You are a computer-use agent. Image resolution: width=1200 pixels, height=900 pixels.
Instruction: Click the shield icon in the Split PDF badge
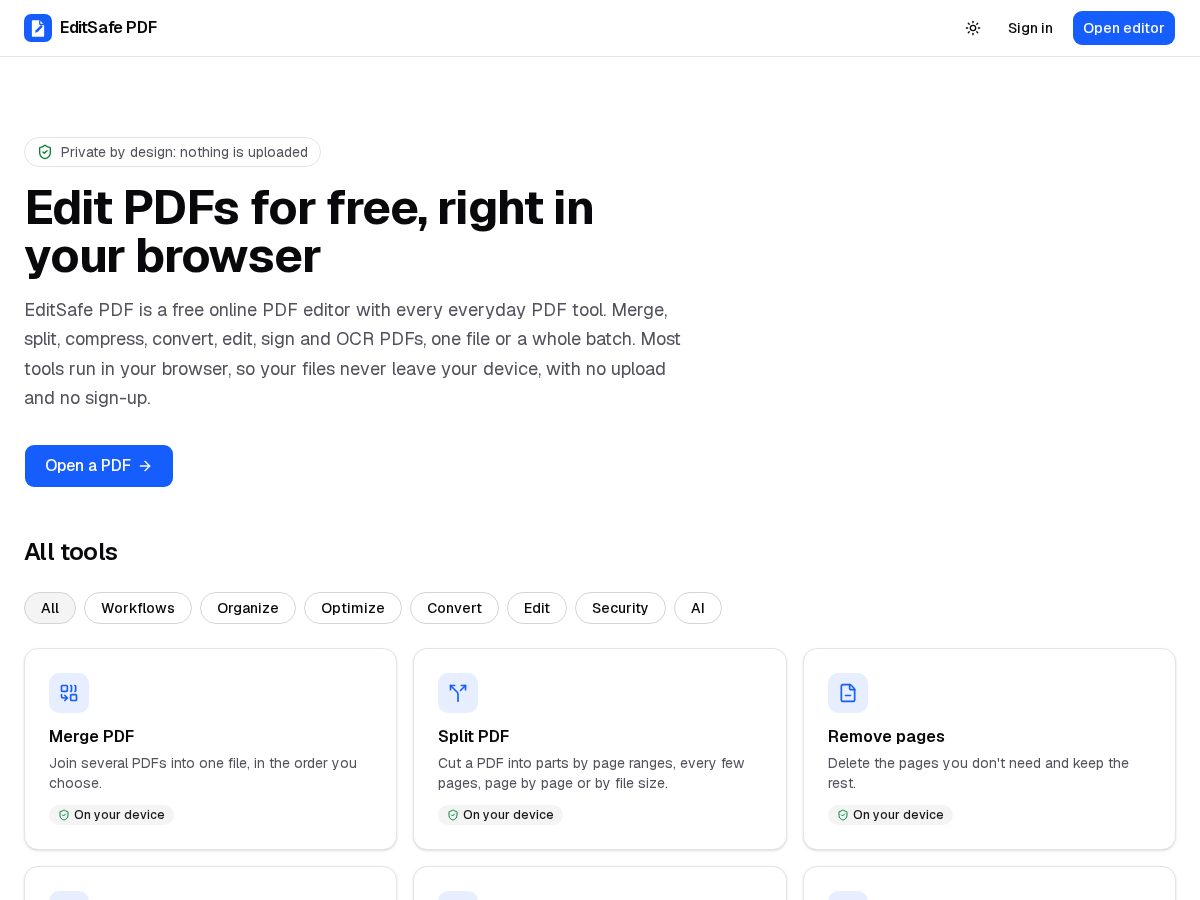[453, 815]
